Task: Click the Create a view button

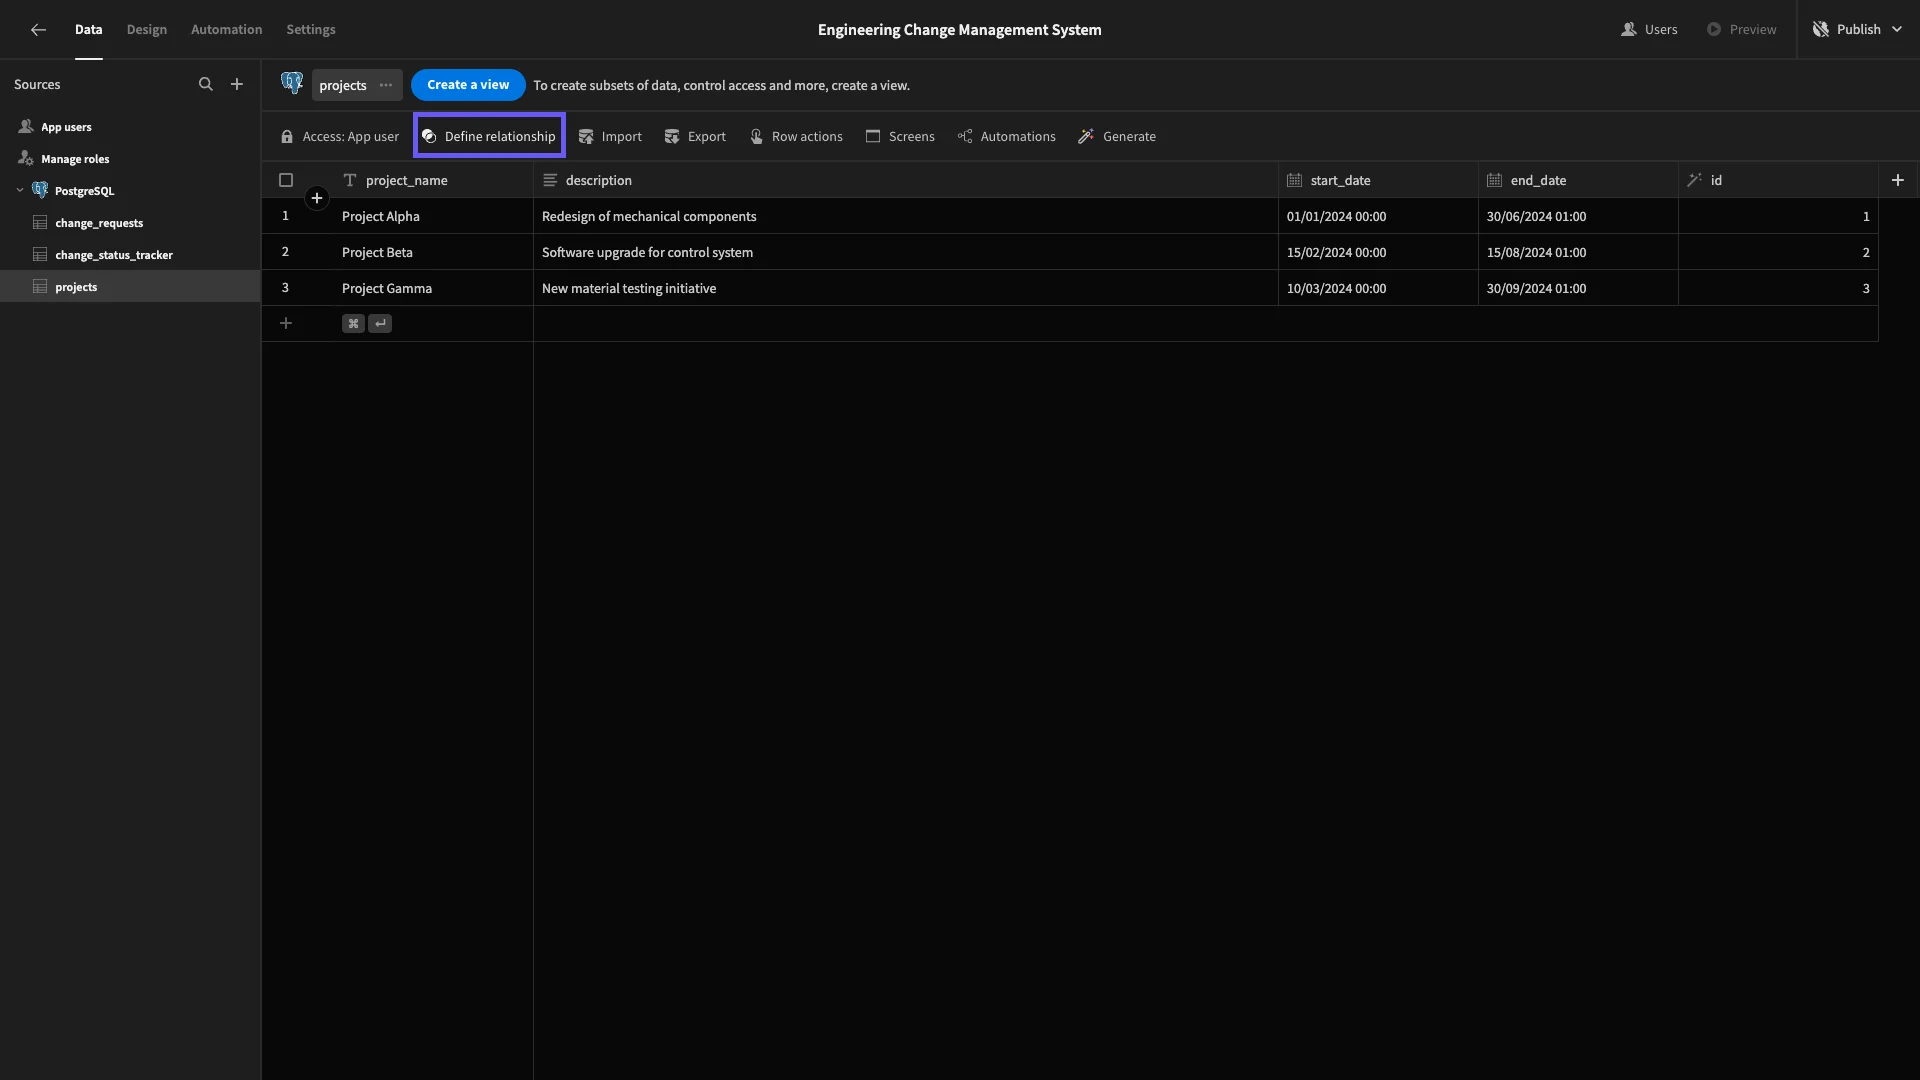Action: tap(468, 85)
